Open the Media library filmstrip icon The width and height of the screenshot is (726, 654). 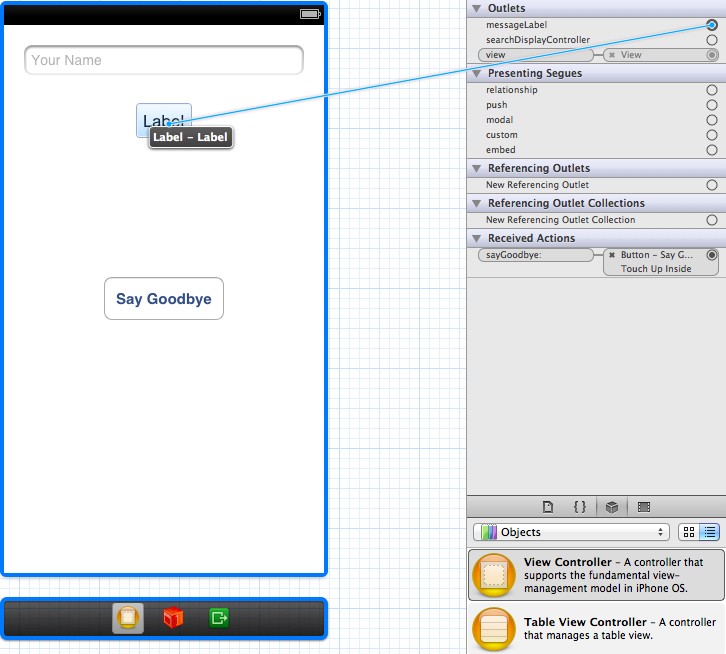tap(644, 507)
